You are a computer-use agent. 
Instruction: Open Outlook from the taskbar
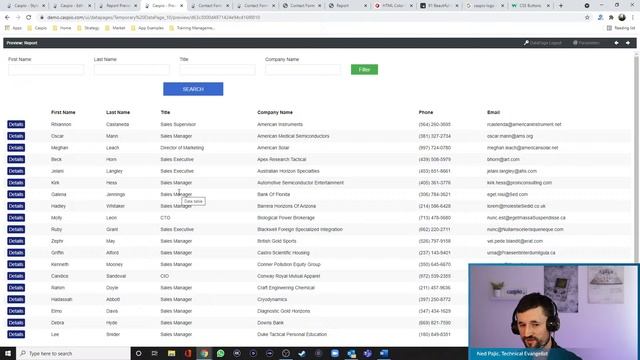point(351,353)
